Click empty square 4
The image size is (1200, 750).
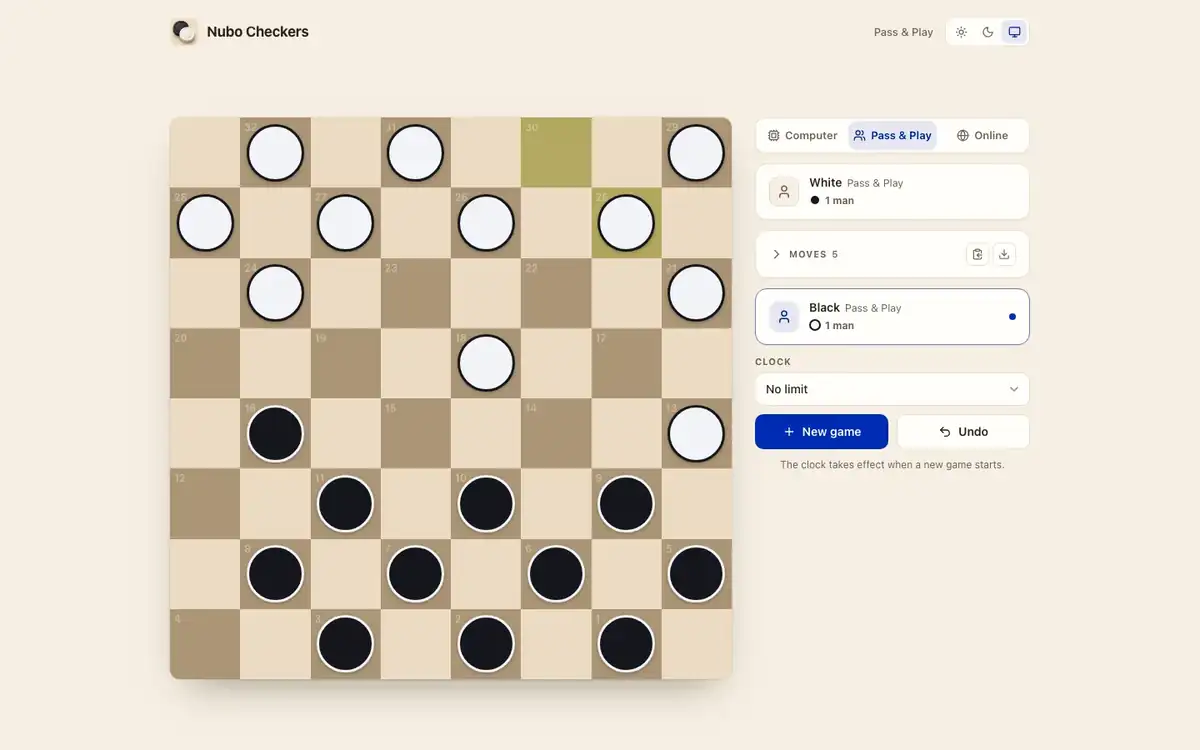coord(205,644)
